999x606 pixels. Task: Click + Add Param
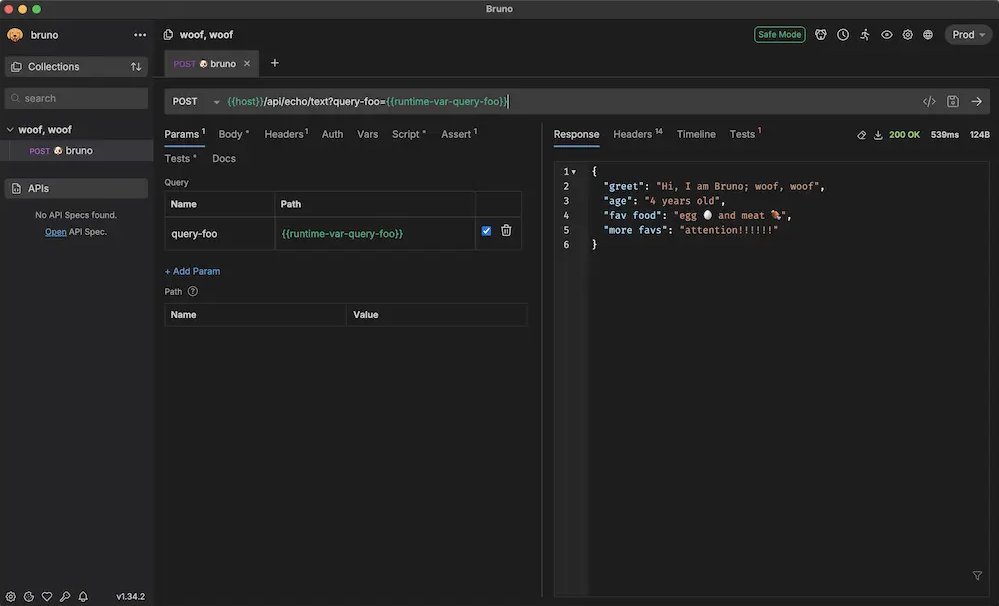point(192,271)
